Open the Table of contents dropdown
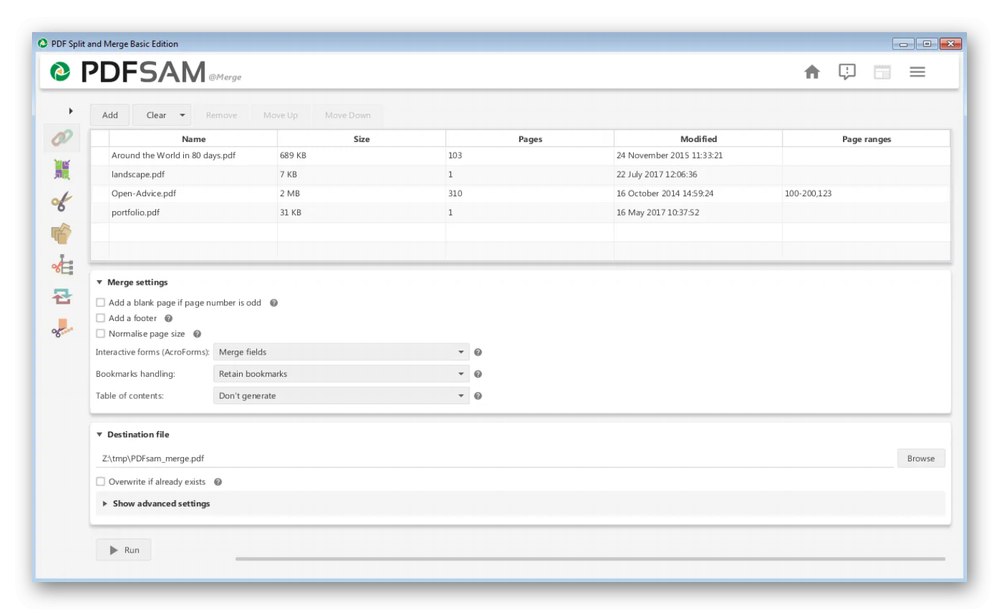 point(341,396)
